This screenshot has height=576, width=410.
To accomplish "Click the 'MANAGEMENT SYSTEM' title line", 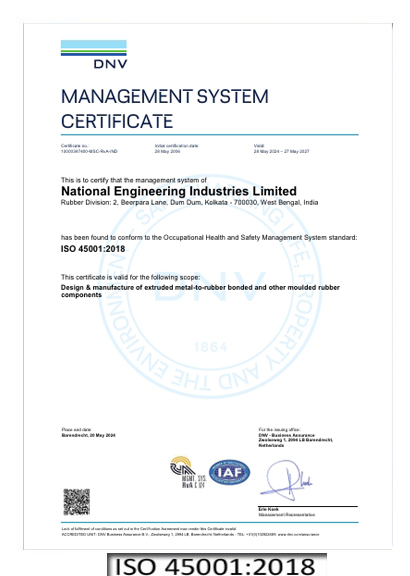I will 165,97.
